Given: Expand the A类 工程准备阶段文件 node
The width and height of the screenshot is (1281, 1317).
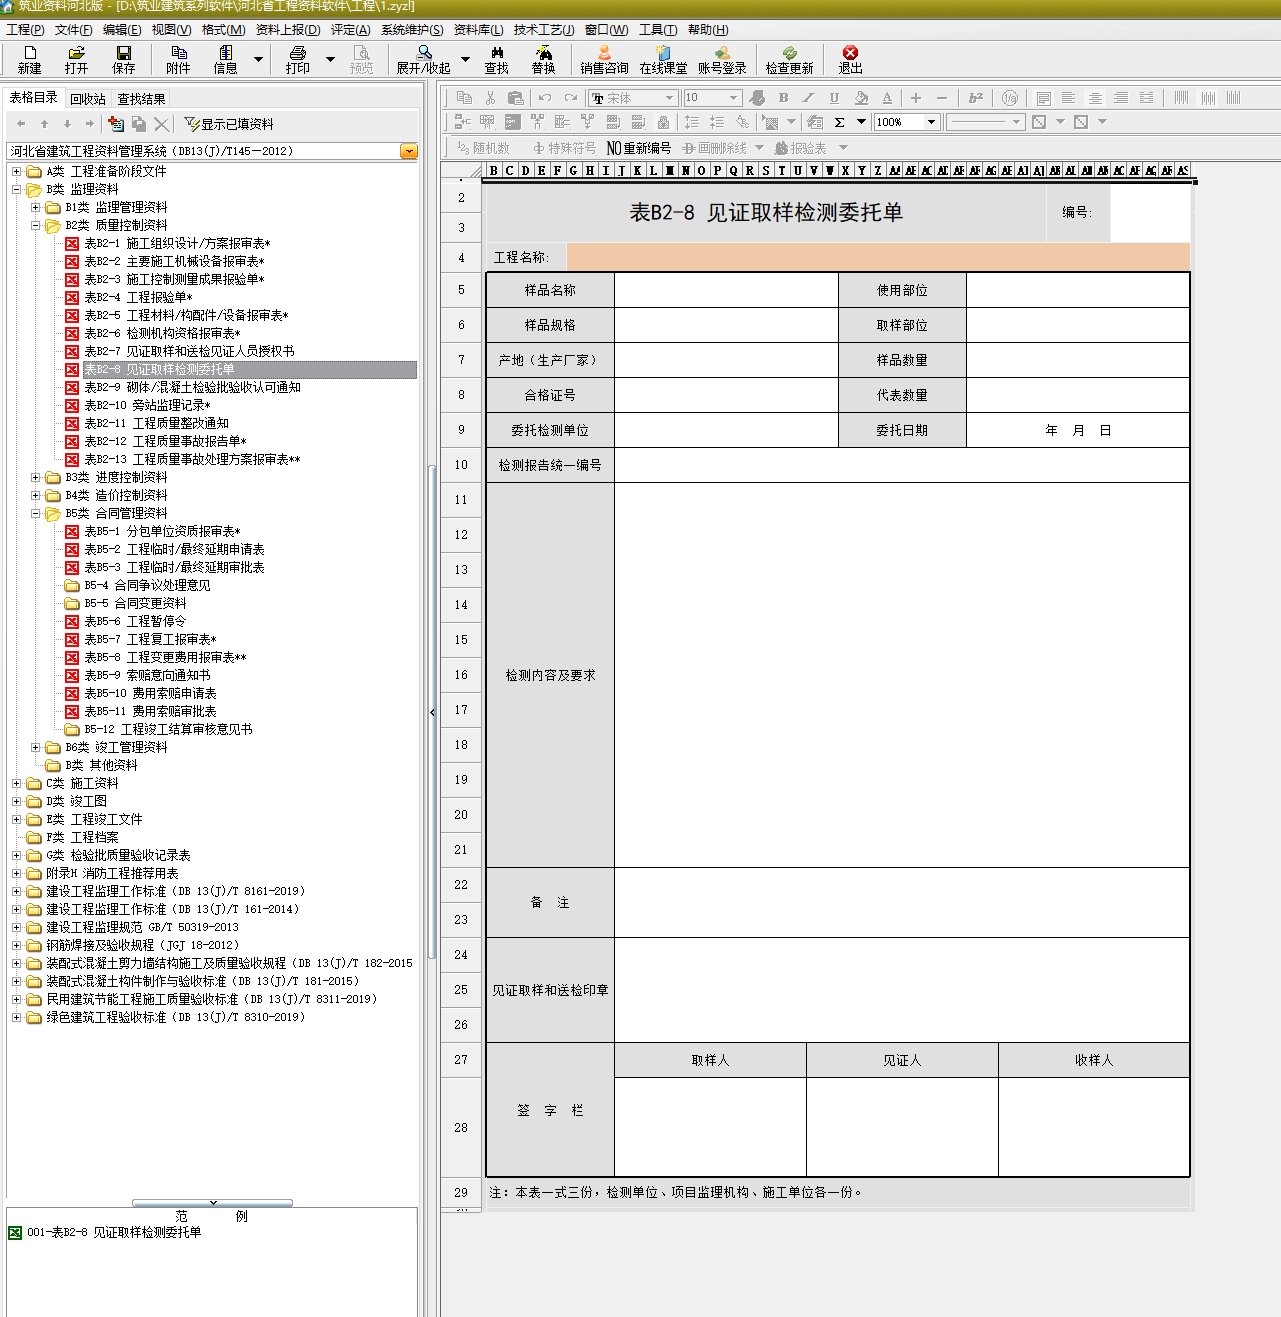Looking at the screenshot, I should click(x=16, y=171).
